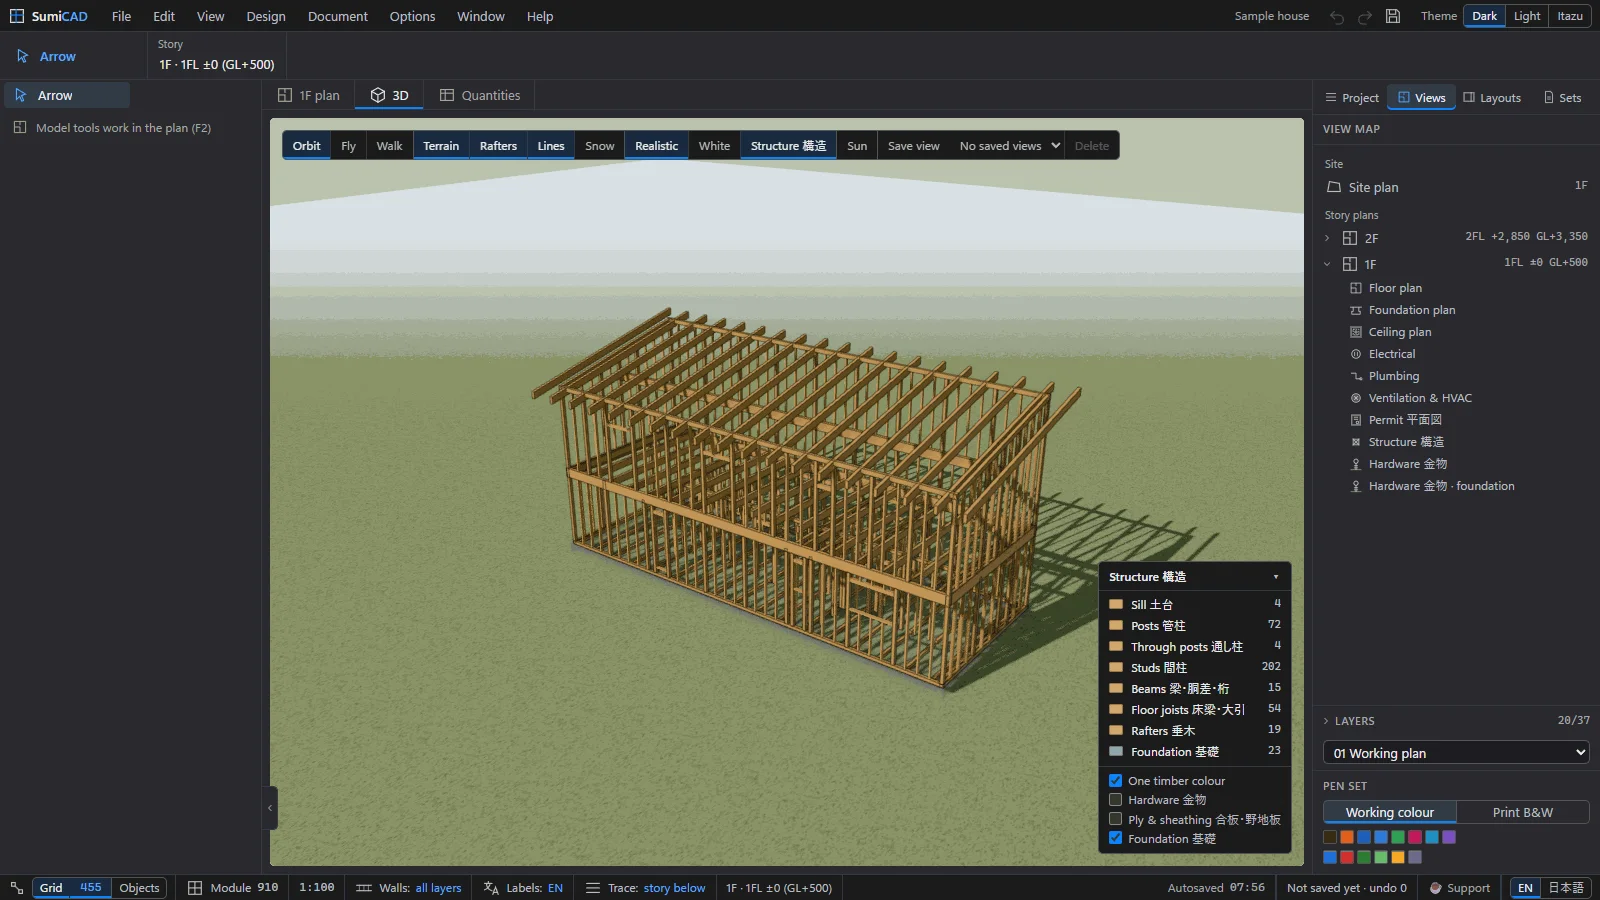This screenshot has height=900, width=1600.
Task: Toggle the Snow display option
Action: pyautogui.click(x=600, y=146)
